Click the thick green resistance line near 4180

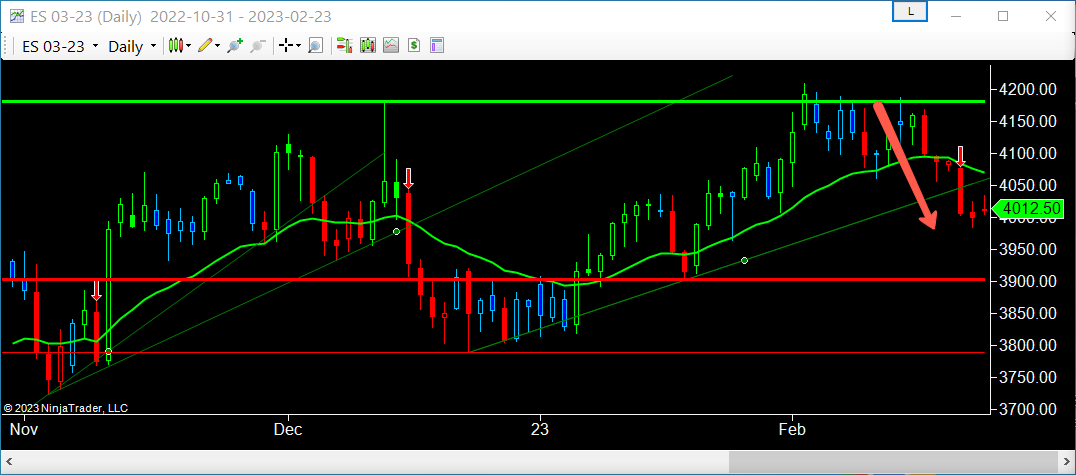point(493,102)
